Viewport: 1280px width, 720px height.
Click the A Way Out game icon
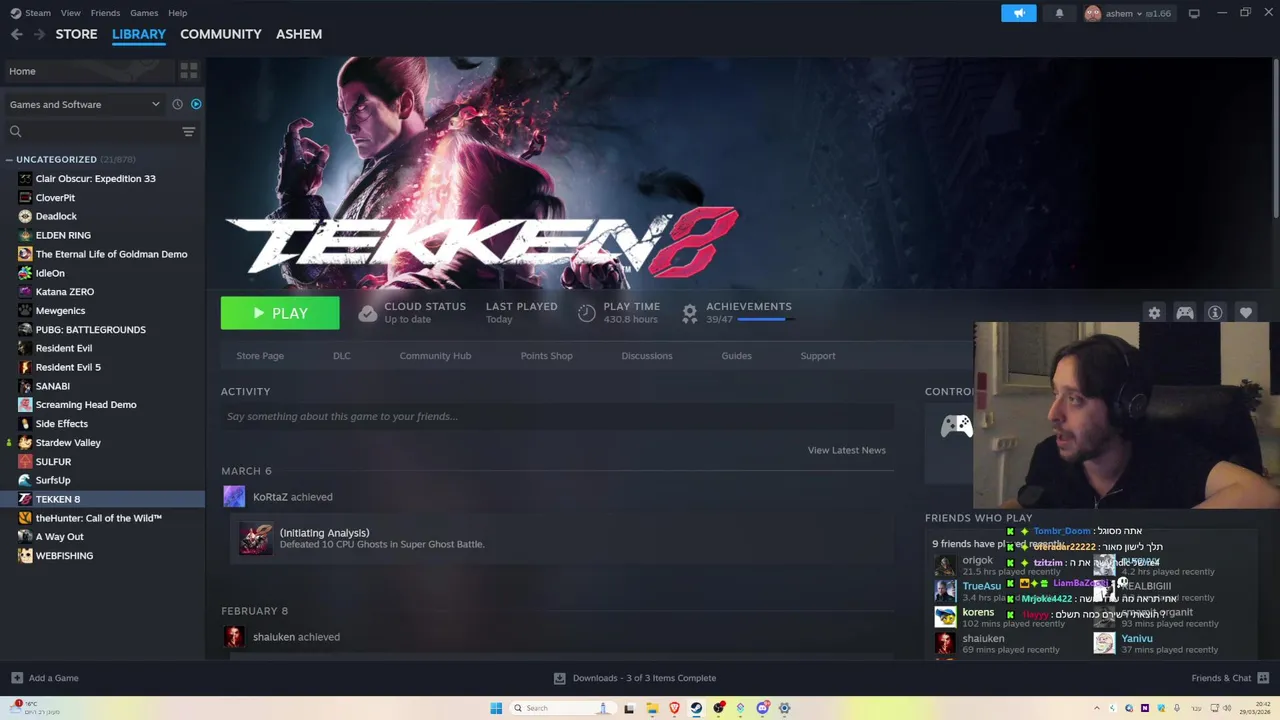click(x=25, y=536)
